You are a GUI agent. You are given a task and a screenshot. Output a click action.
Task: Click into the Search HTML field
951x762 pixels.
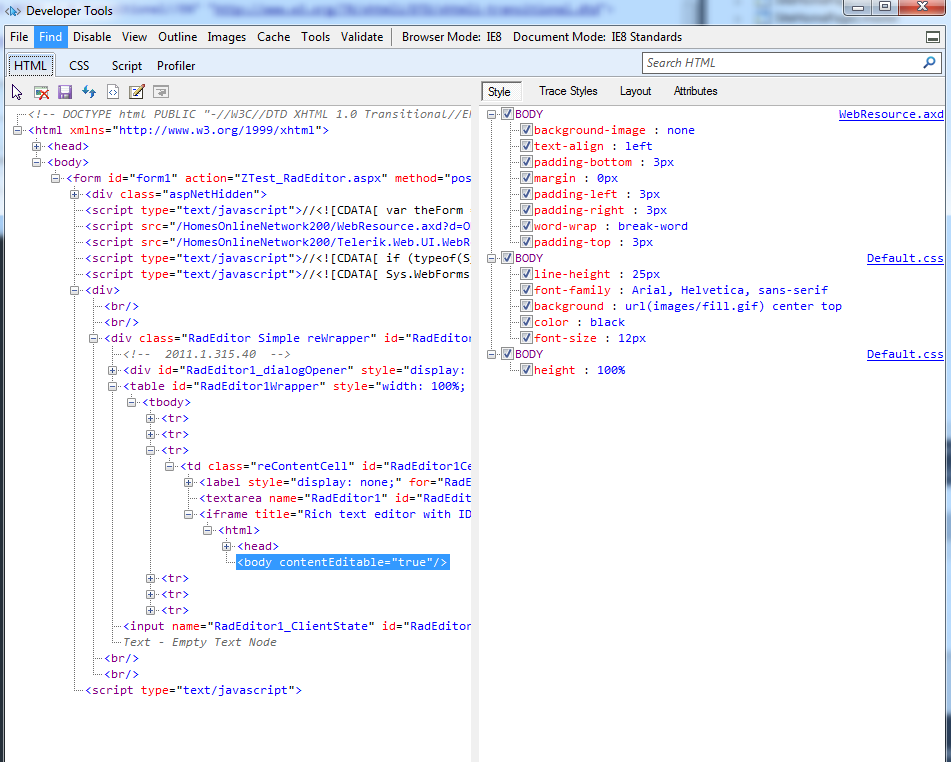[x=780, y=63]
